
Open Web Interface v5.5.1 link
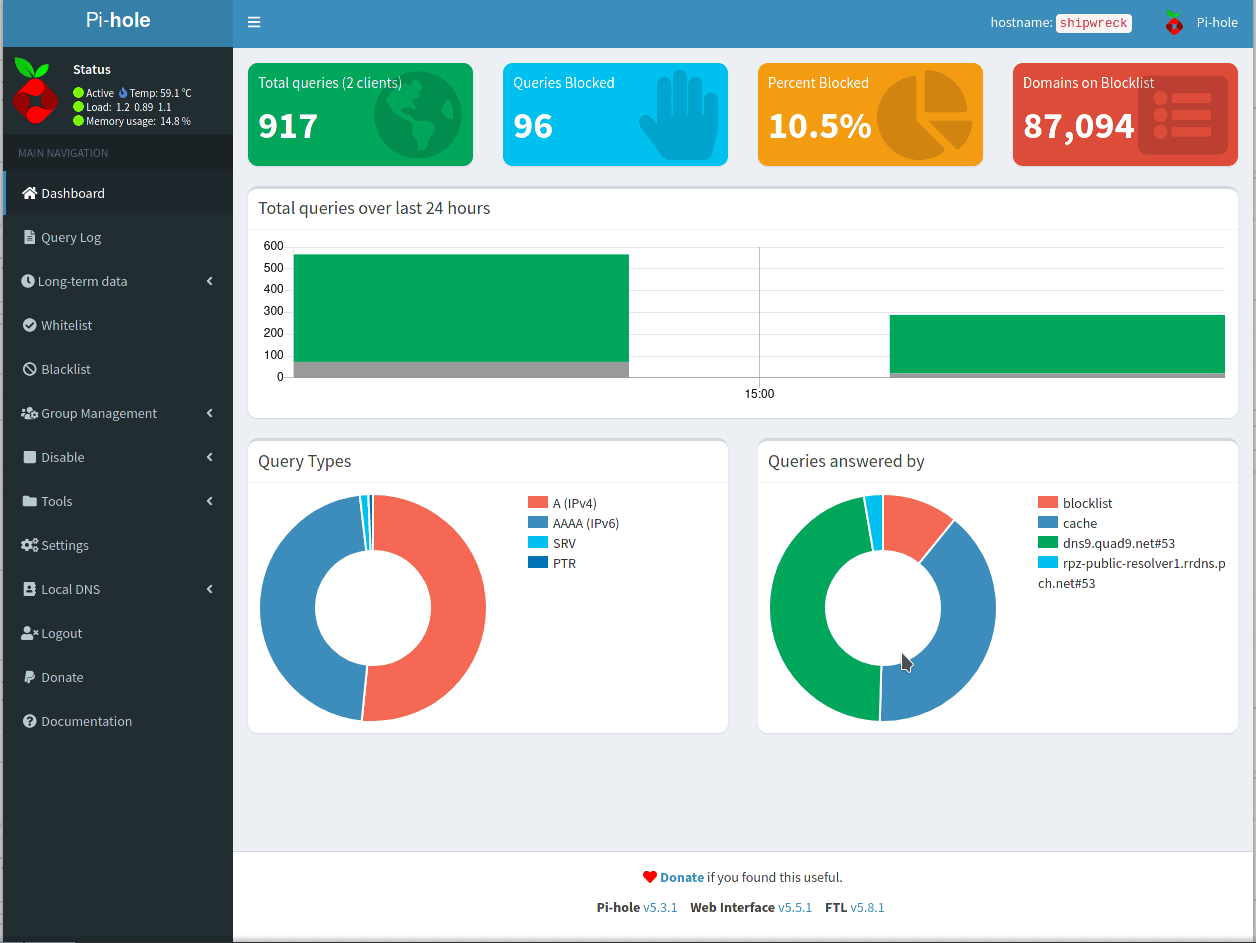795,907
